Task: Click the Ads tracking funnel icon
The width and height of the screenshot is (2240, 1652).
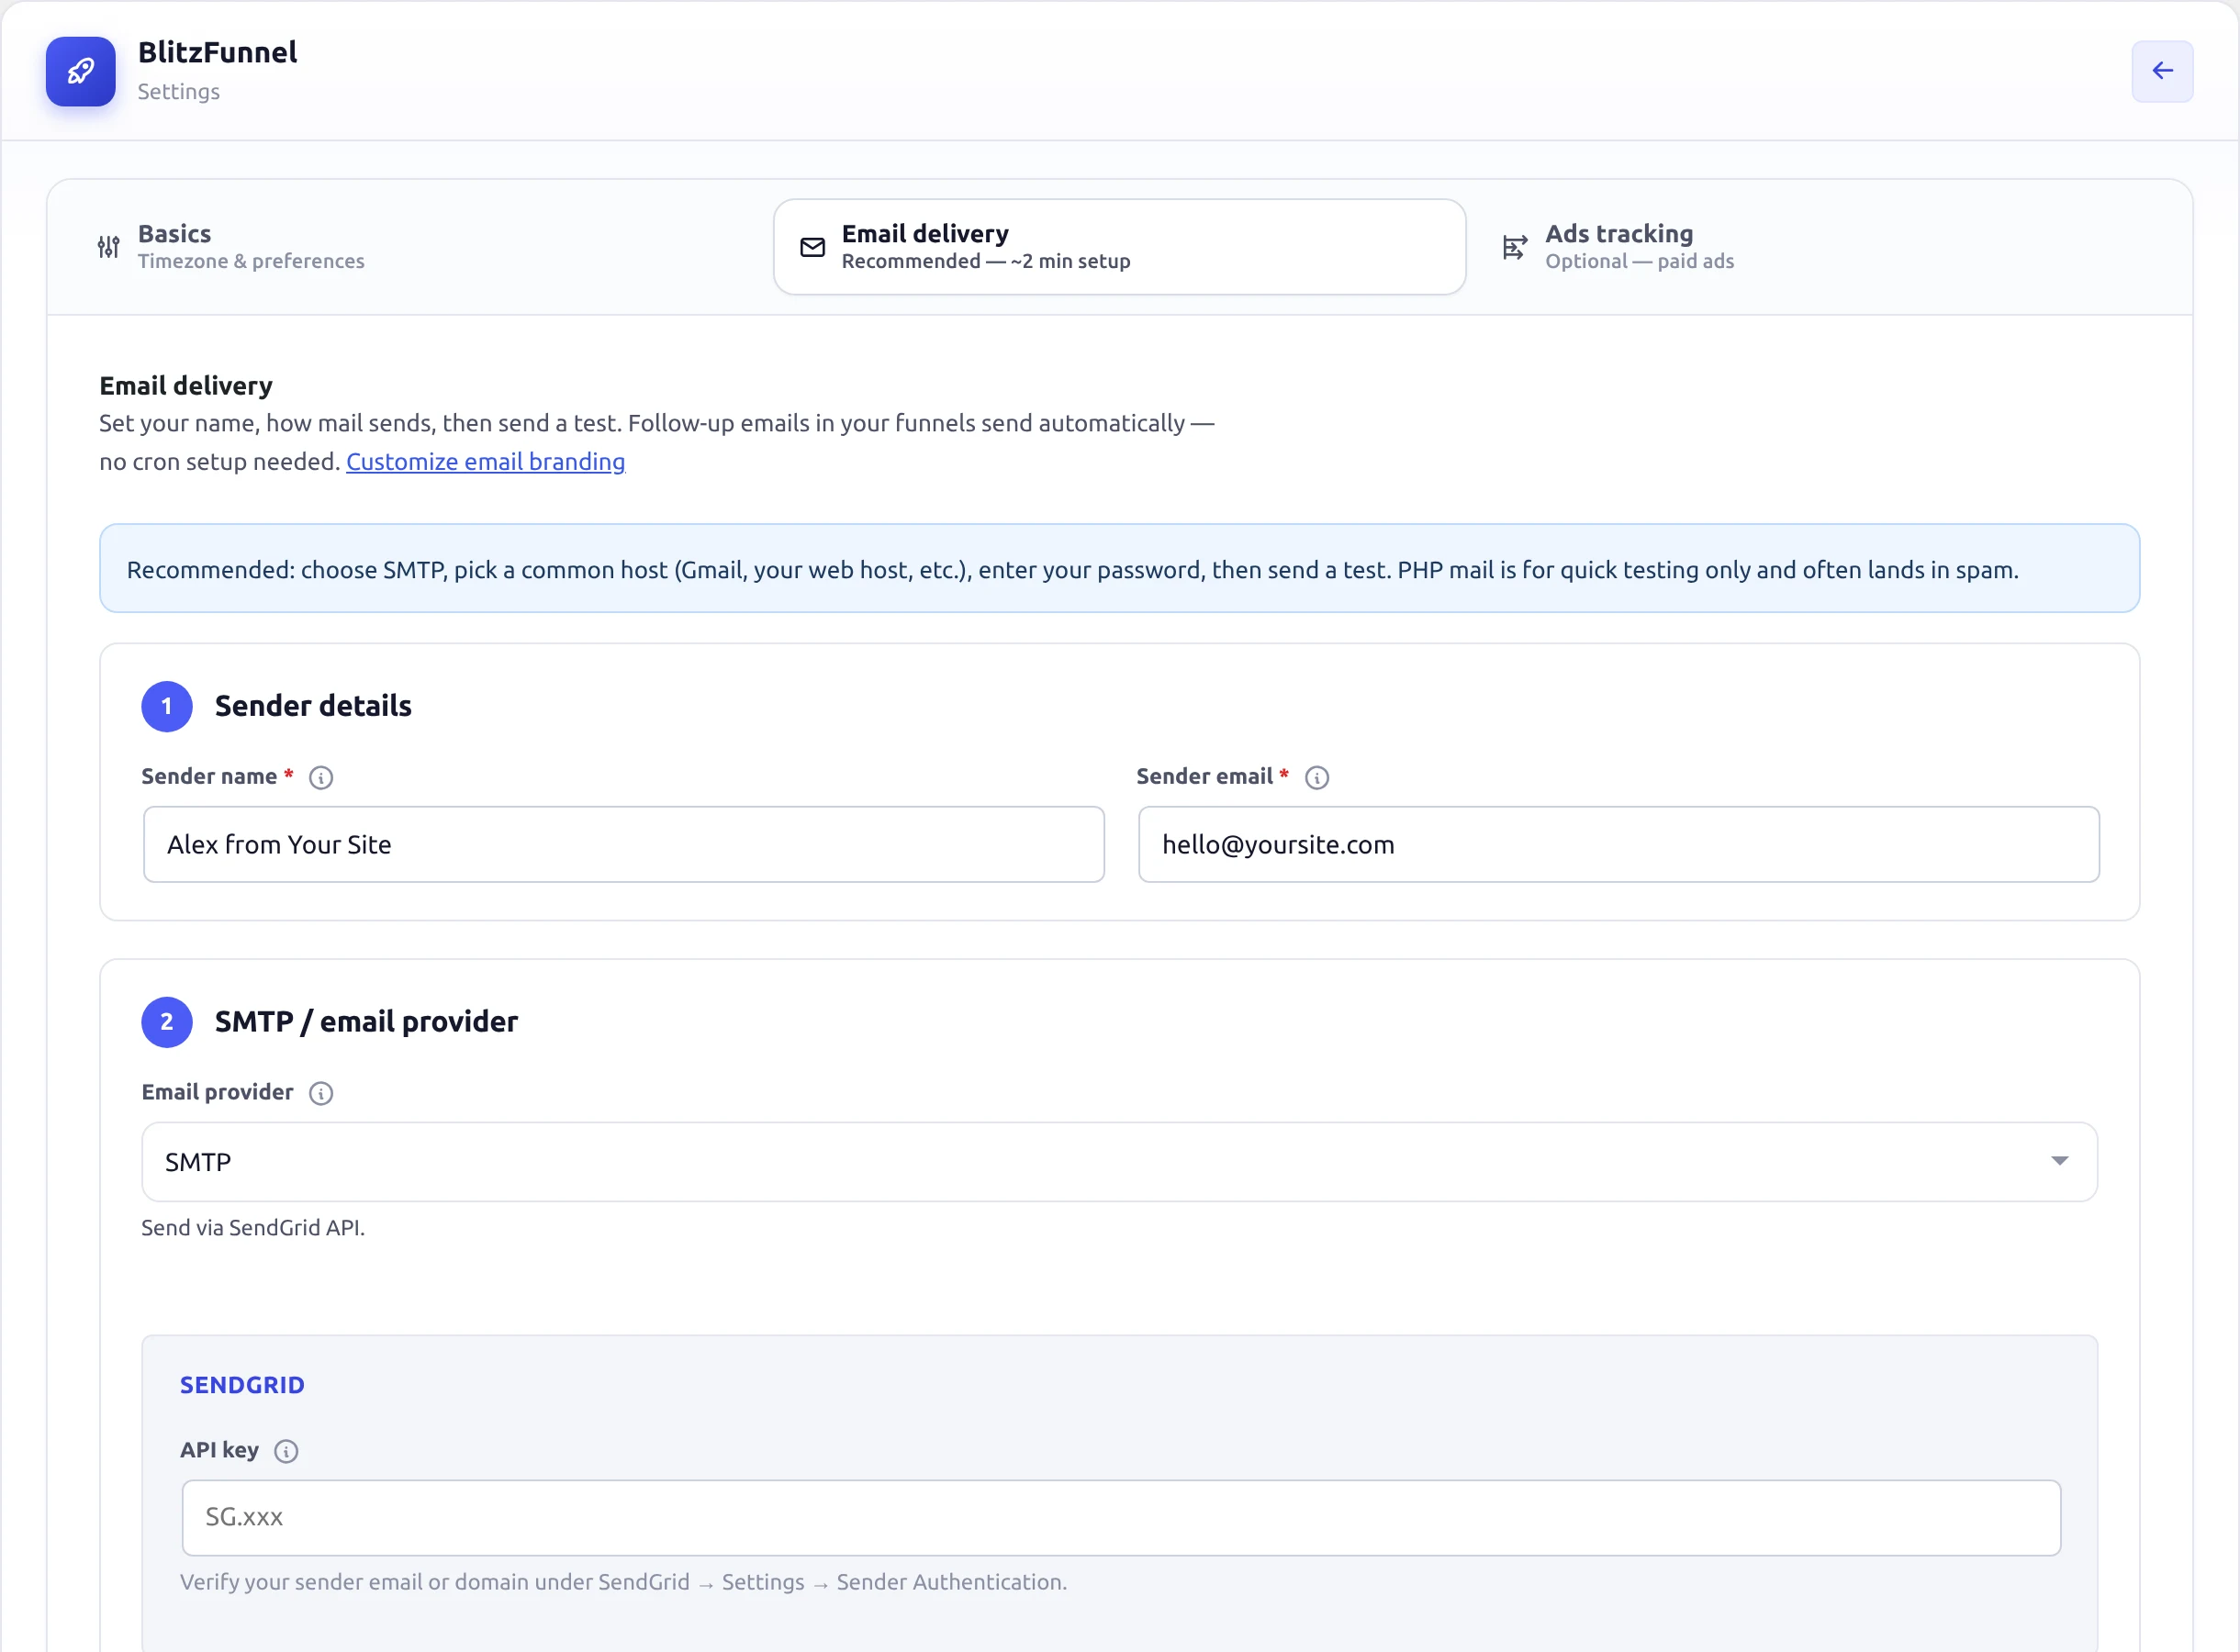Action: tap(1515, 247)
